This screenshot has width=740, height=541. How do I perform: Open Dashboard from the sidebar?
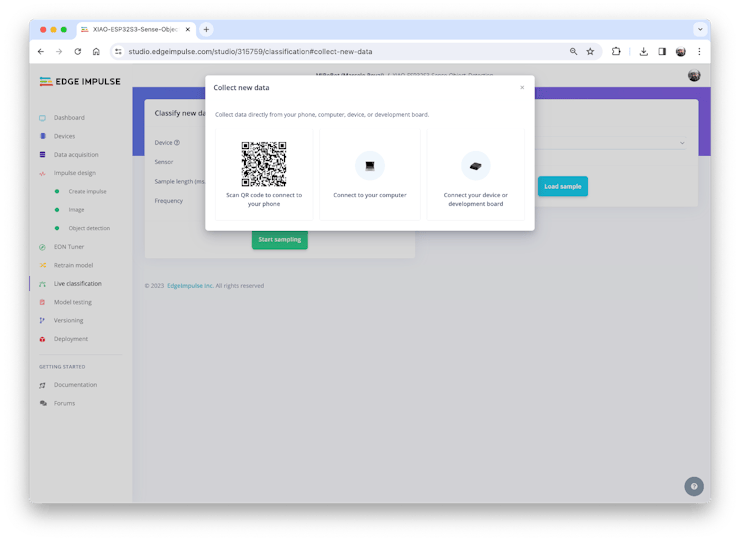(x=69, y=118)
